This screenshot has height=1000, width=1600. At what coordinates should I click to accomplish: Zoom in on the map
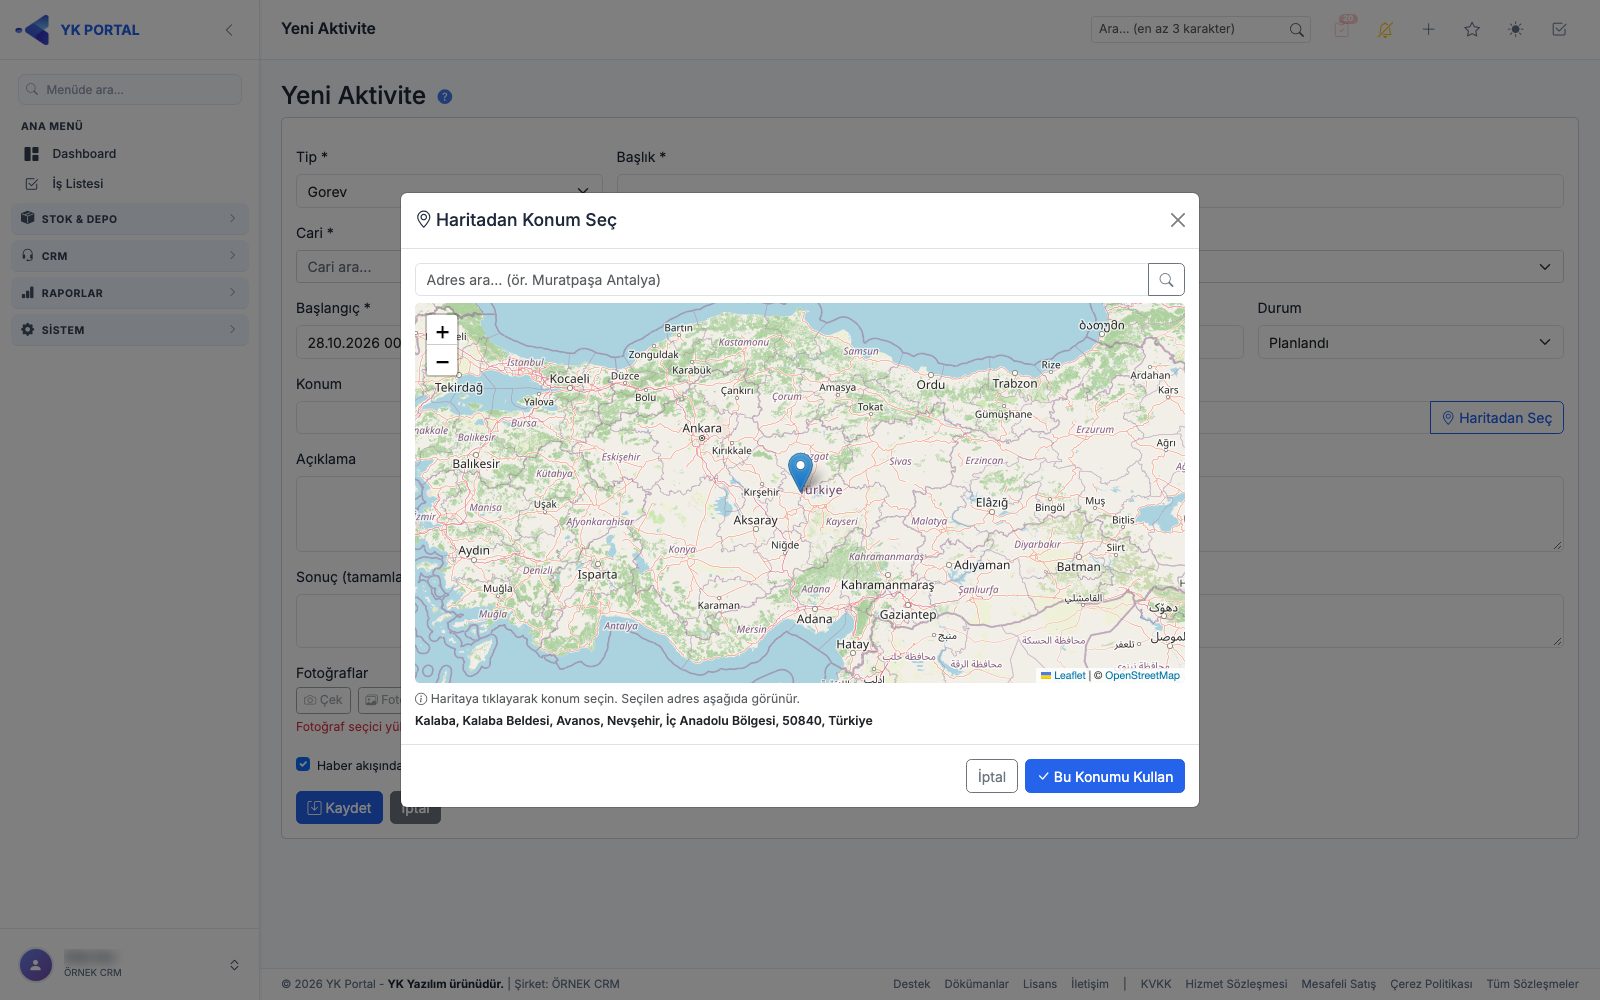[442, 331]
